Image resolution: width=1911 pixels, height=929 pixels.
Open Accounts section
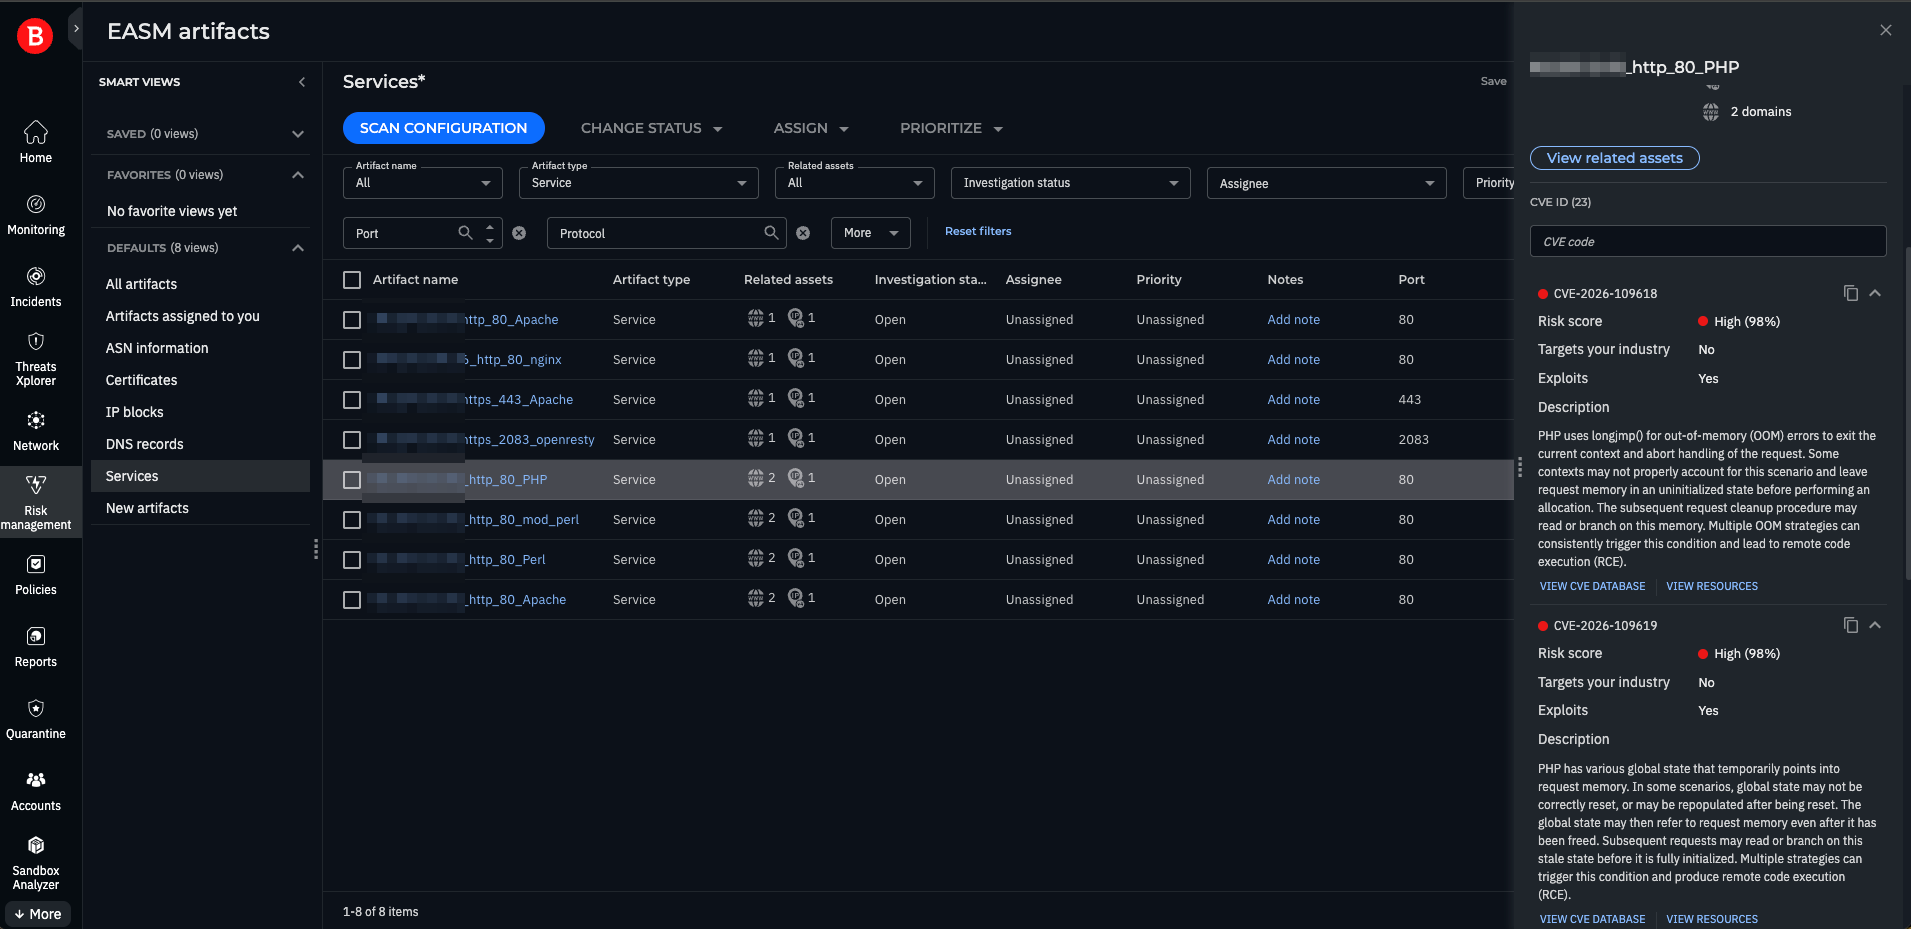[36, 791]
